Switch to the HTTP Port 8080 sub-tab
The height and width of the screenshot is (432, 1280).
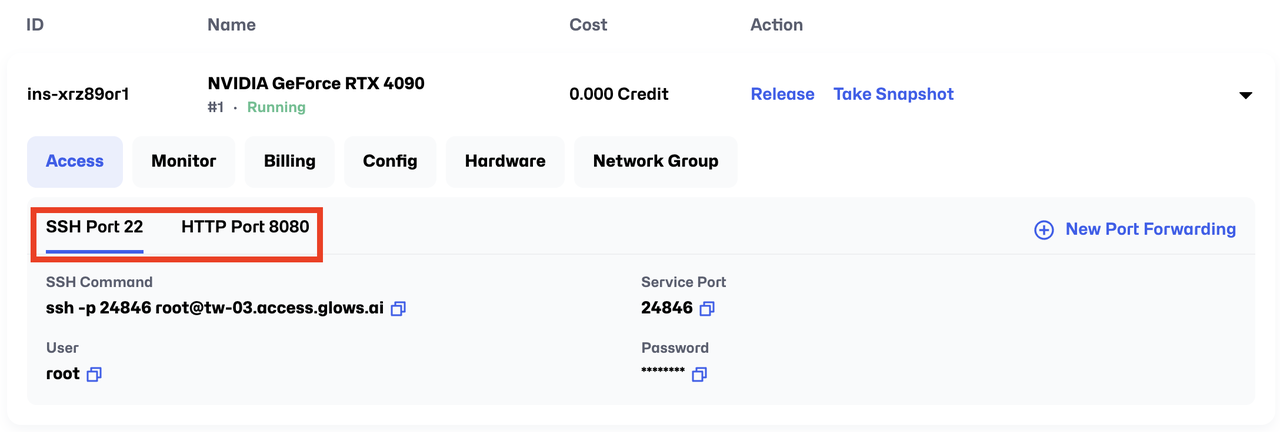click(245, 228)
